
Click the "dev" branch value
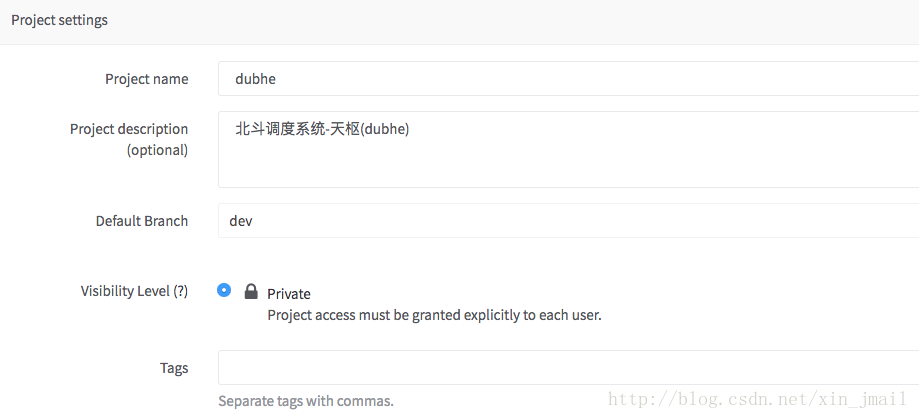click(x=241, y=221)
